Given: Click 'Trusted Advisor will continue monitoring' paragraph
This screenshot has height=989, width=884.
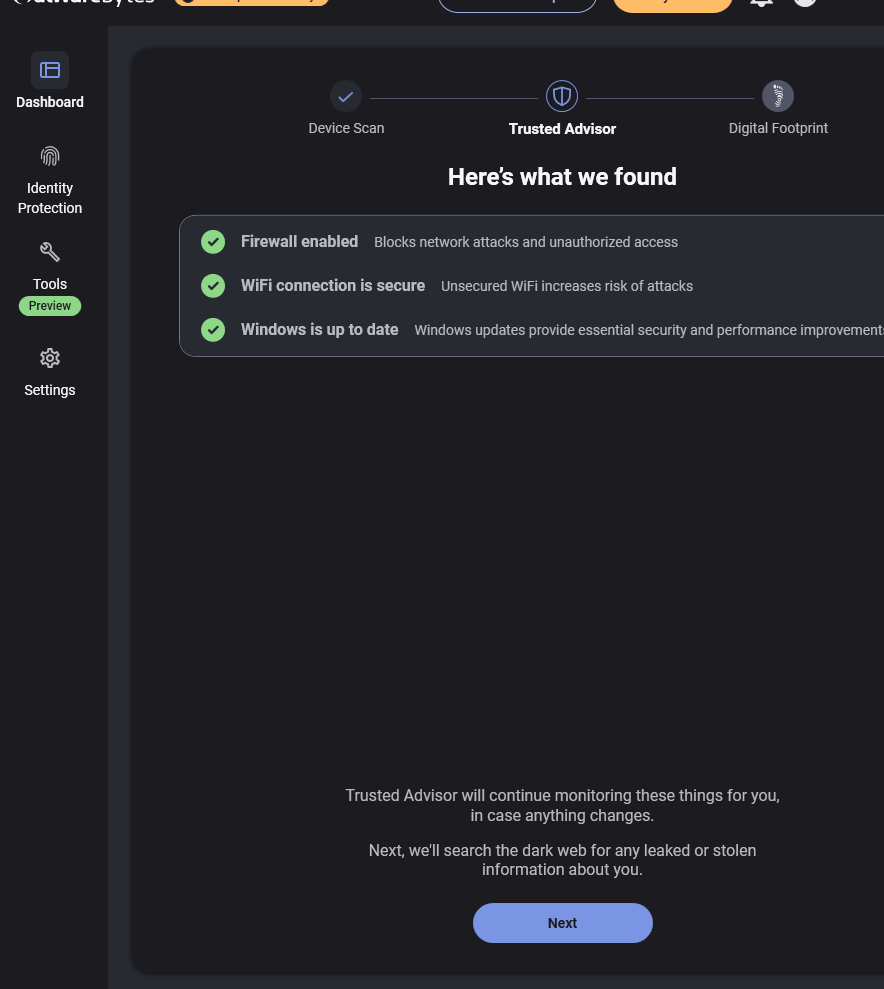Looking at the screenshot, I should click(562, 805).
